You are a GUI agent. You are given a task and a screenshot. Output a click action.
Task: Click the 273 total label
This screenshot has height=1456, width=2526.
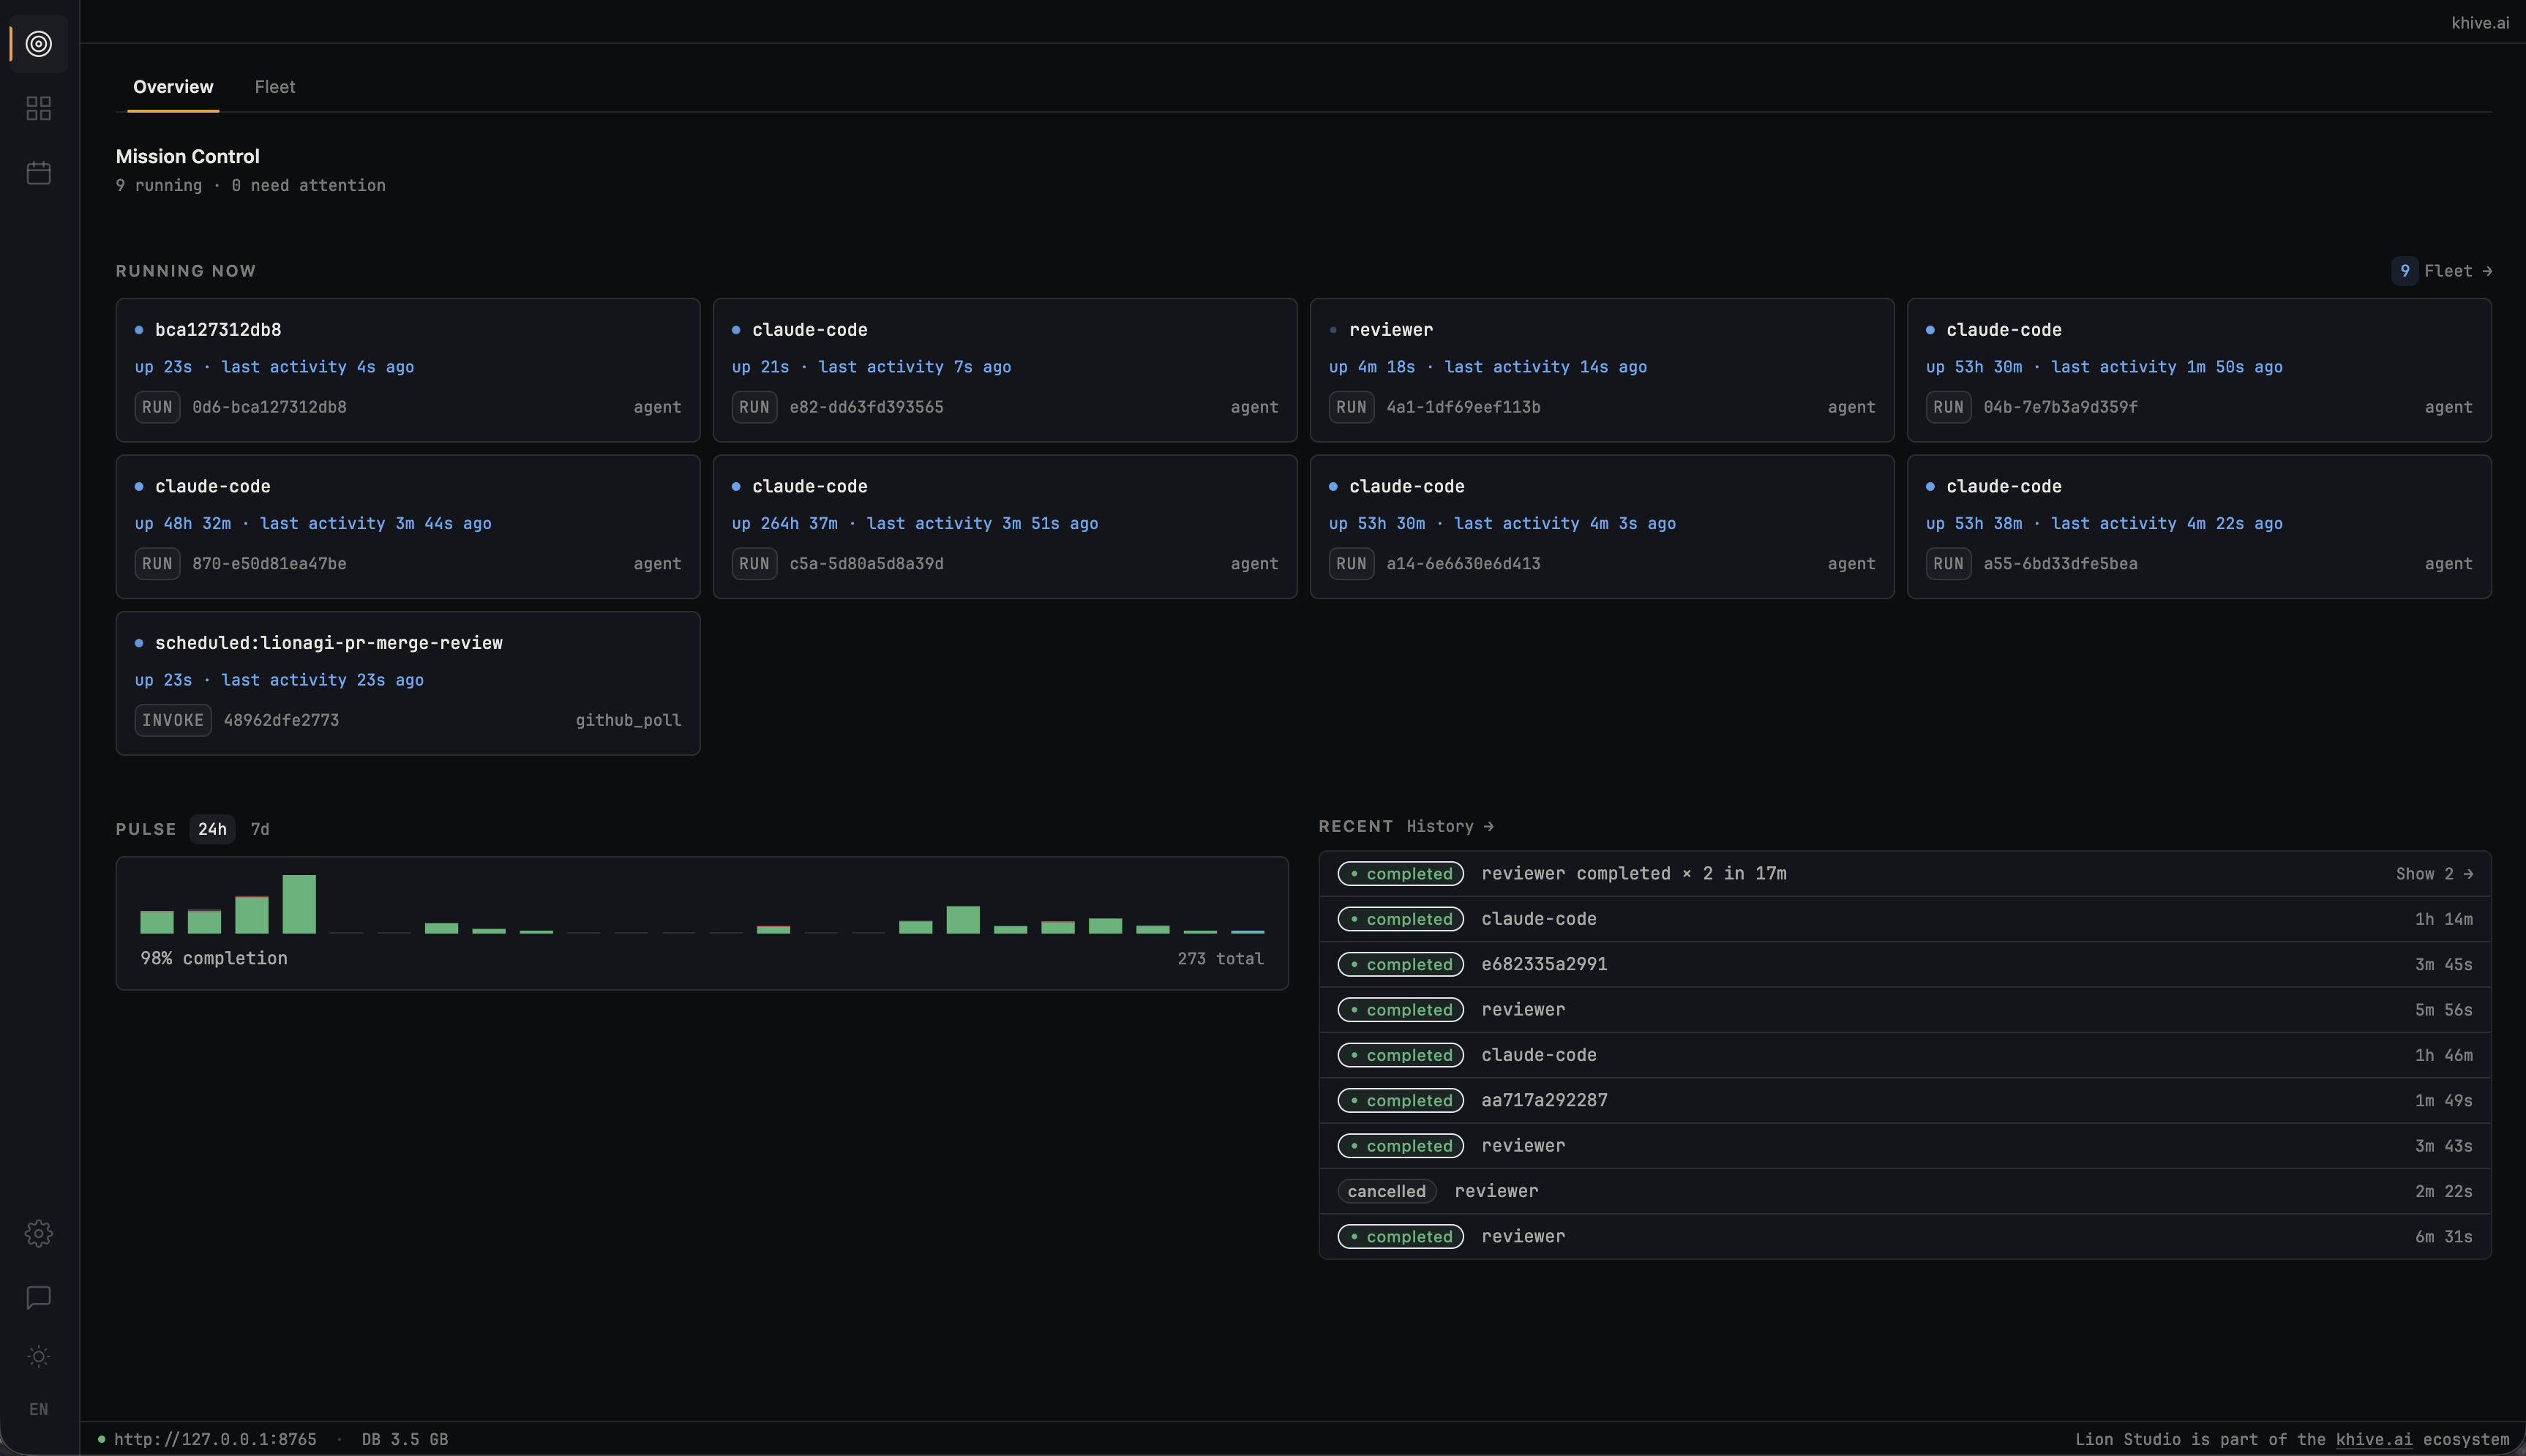1220,958
